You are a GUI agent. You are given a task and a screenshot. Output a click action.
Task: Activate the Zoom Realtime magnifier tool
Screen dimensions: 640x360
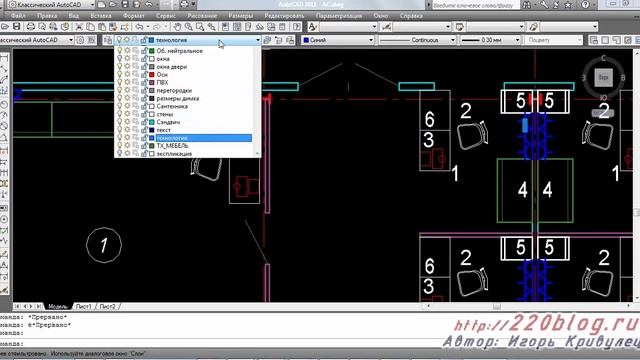tap(189, 27)
